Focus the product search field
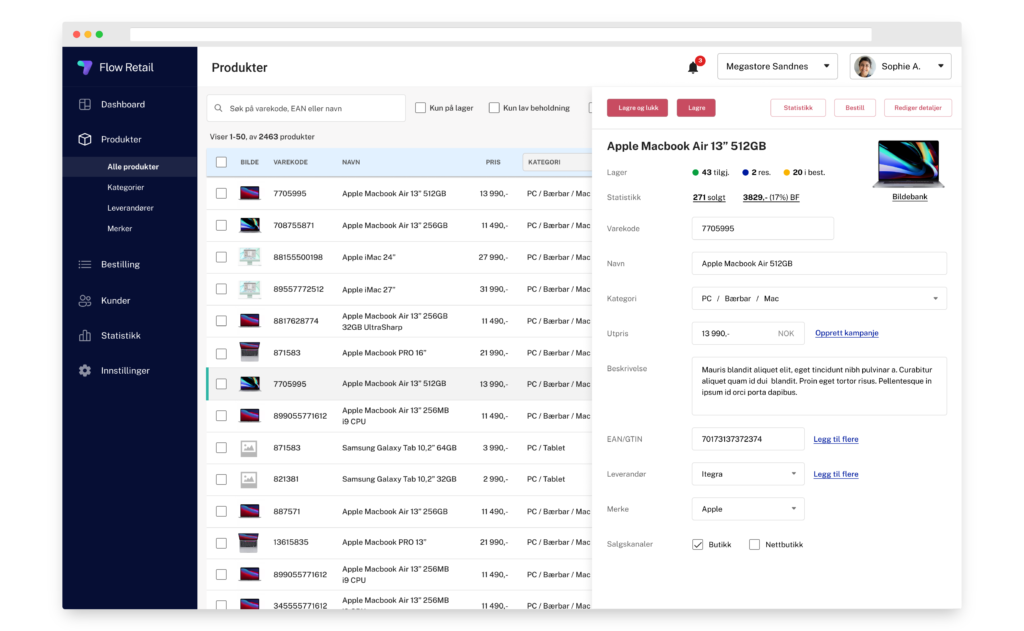The image size is (1024, 631). [x=306, y=108]
